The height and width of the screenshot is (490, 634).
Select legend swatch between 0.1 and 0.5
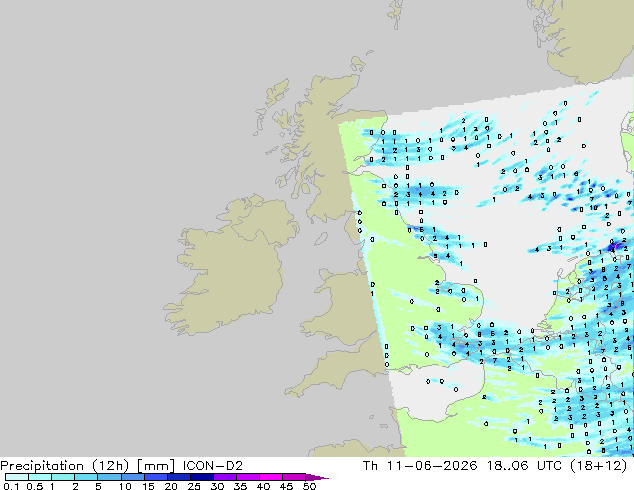pyautogui.click(x=17, y=477)
